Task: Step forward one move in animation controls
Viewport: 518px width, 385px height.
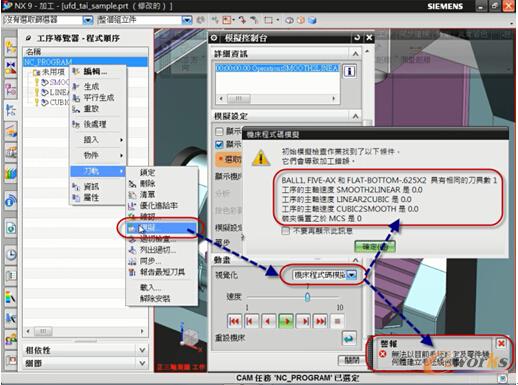Action: tap(303, 321)
